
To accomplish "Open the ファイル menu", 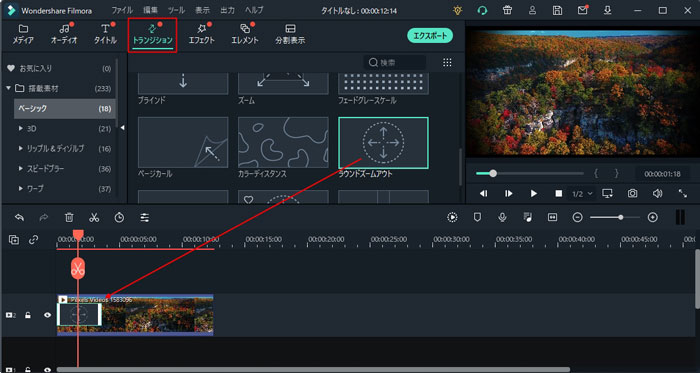I will click(x=122, y=10).
